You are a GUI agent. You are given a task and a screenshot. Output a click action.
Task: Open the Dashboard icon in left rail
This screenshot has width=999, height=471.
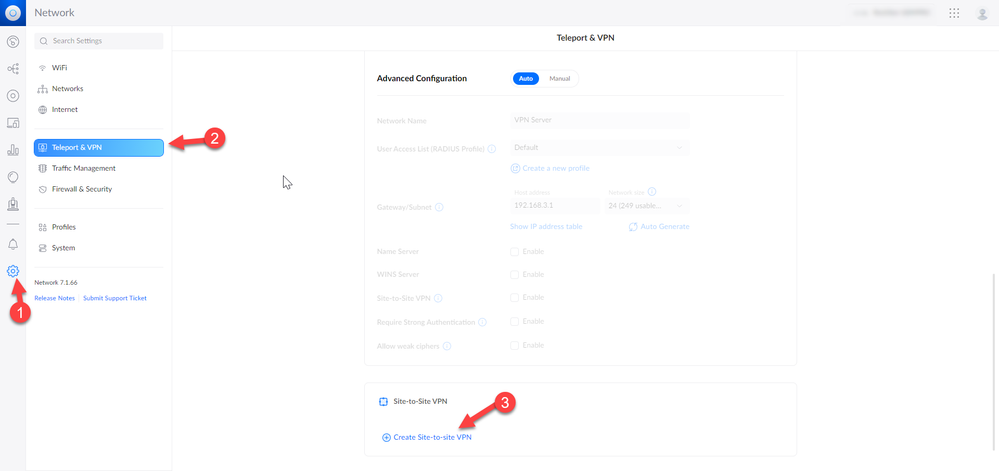point(13,42)
